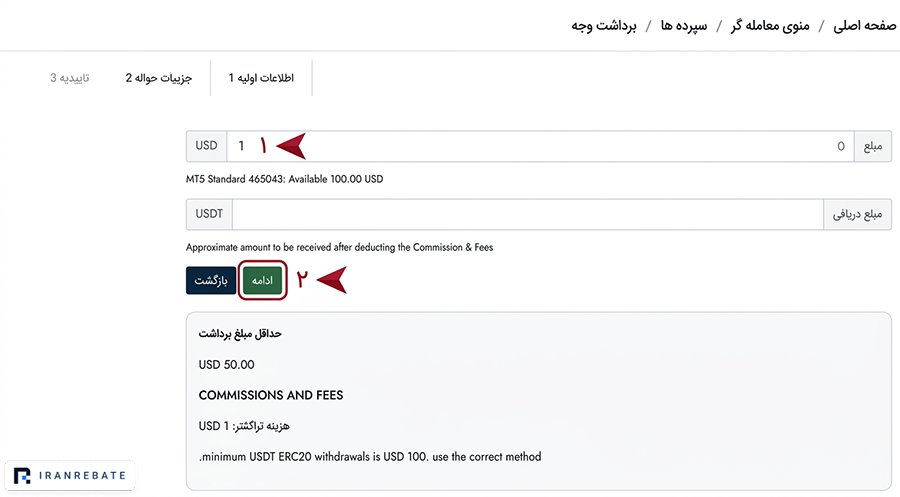Click the COMMISSIONS AND FEES heading

pos(271,395)
